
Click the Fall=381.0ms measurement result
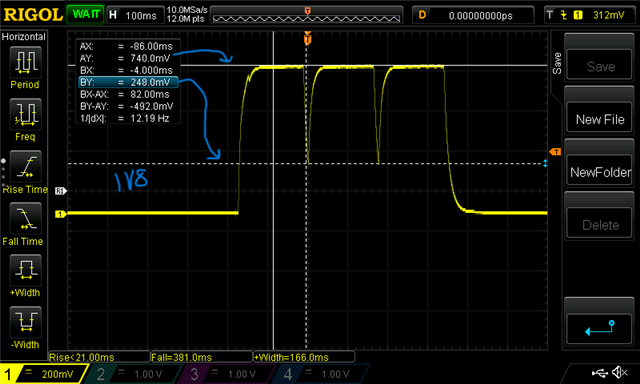click(201, 357)
